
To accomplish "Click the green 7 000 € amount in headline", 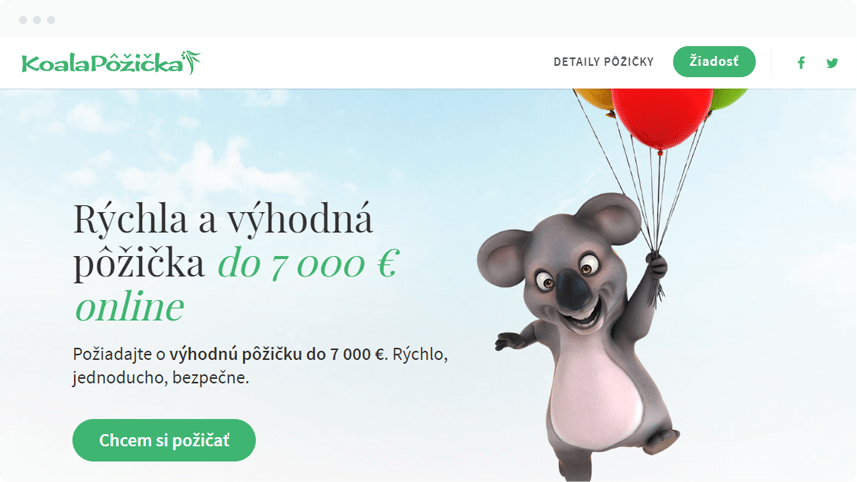I will tap(334, 264).
